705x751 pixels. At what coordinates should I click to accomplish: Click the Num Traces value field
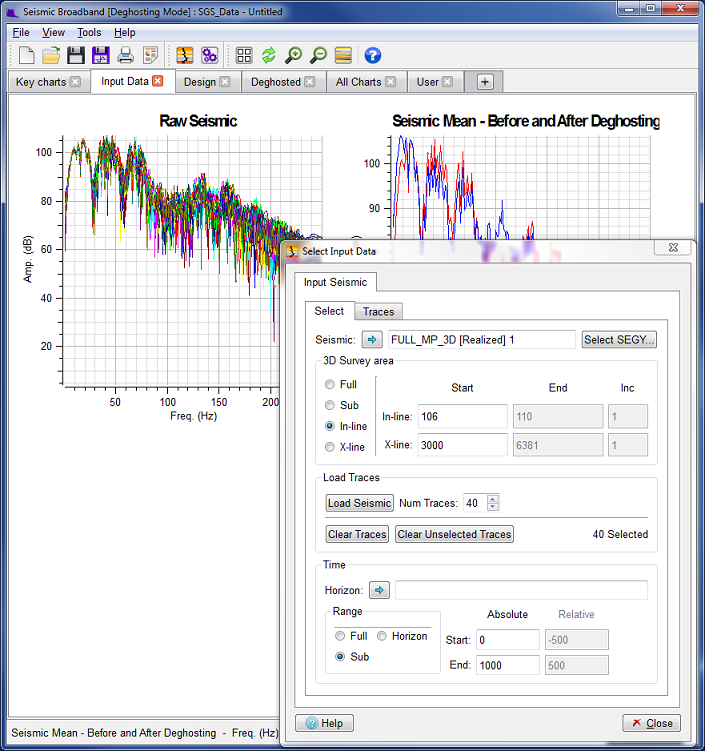tap(475, 503)
